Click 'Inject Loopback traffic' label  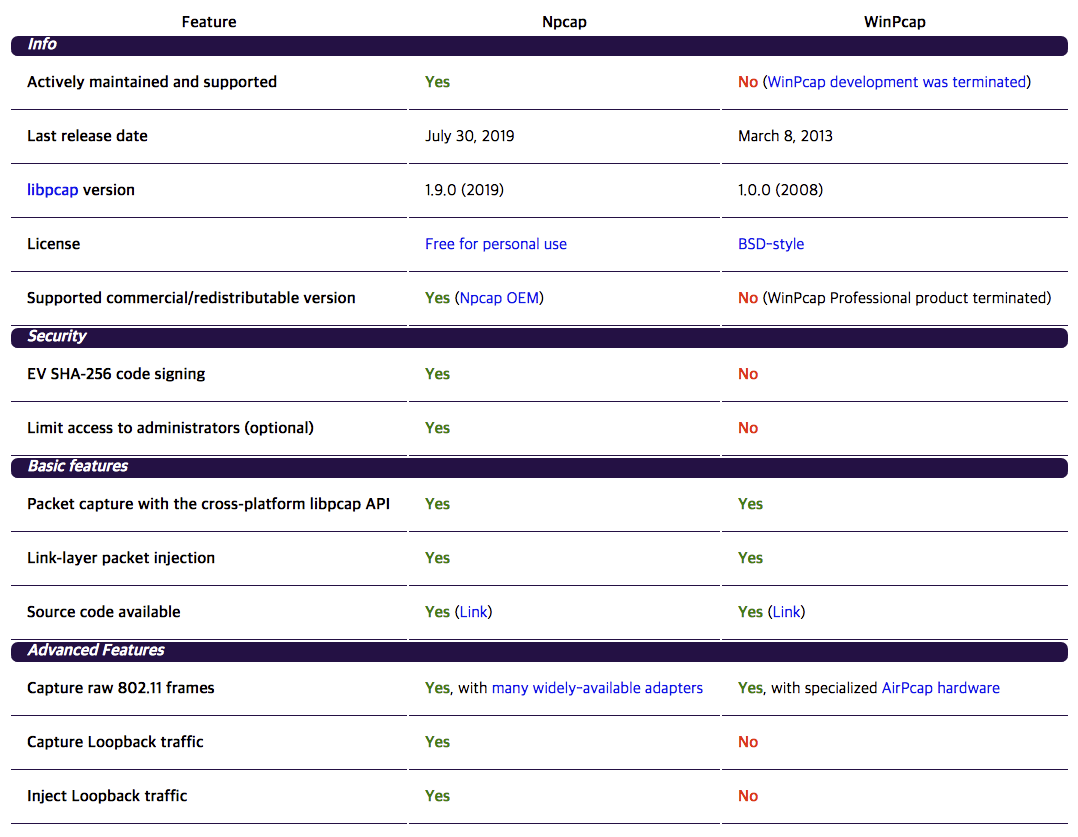point(107,796)
